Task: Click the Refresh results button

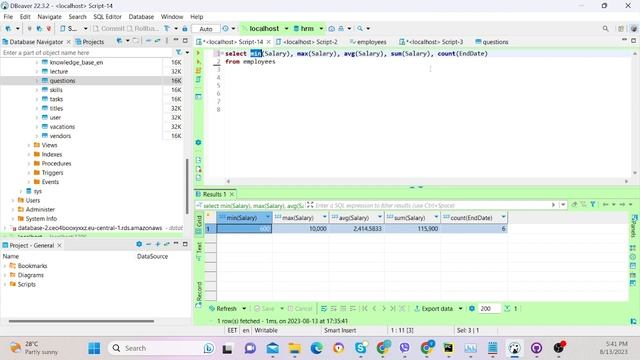Action: click(223, 309)
